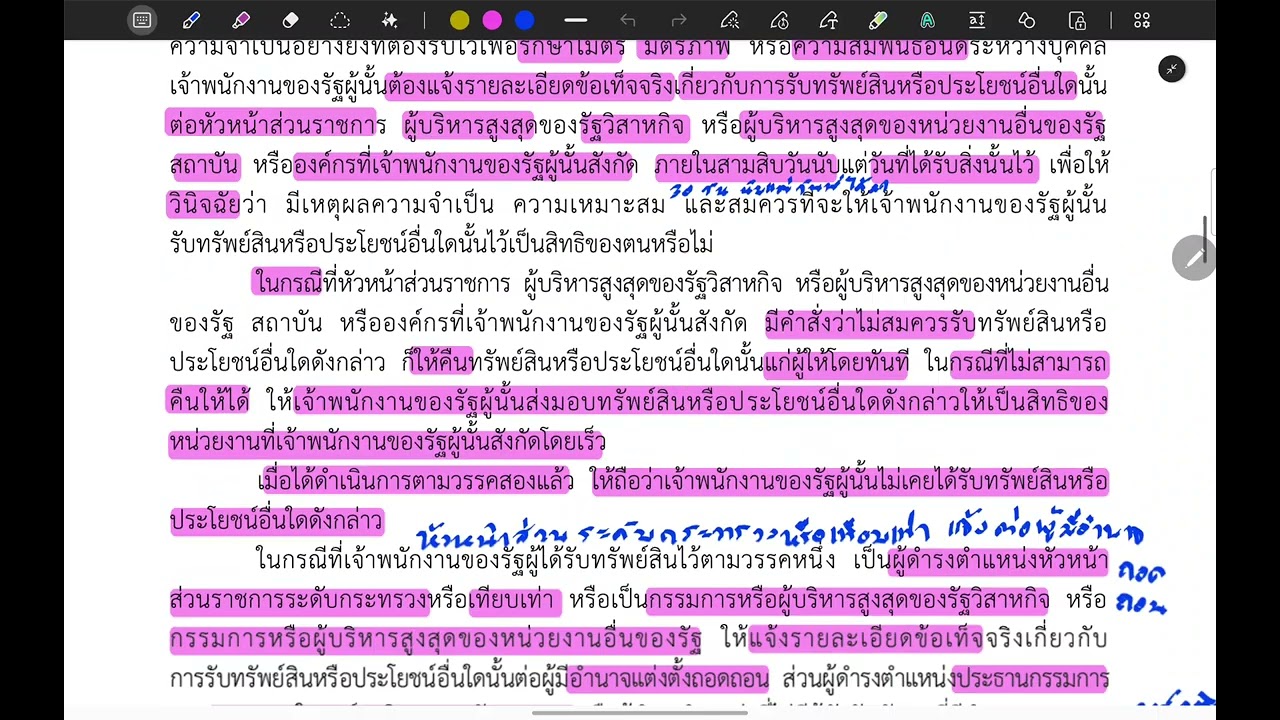Select the blue pen tool

pos(191,20)
